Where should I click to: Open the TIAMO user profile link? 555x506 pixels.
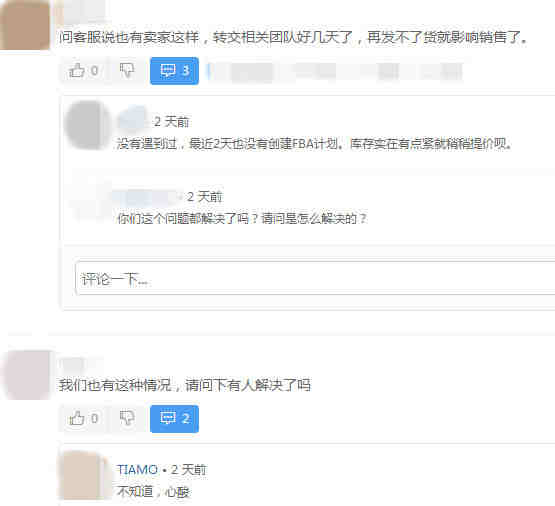pos(137,470)
